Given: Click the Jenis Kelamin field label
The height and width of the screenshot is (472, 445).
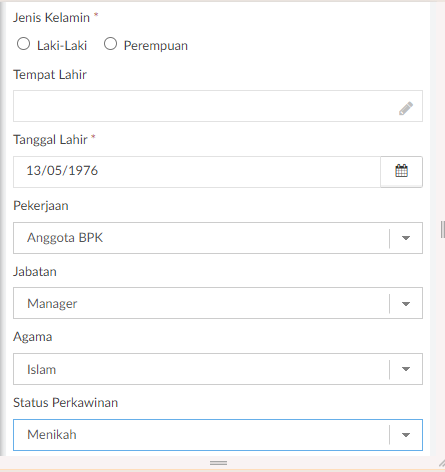Looking at the screenshot, I should [x=51, y=17].
